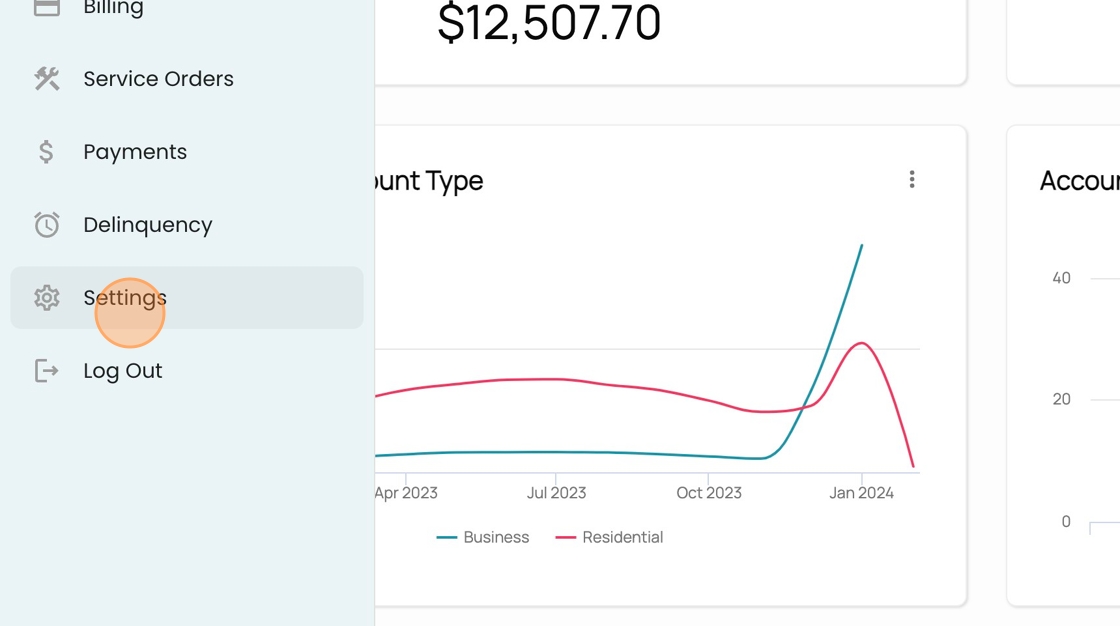This screenshot has height=626, width=1120.
Task: Click the Payments dollar sign icon
Action: (x=46, y=151)
